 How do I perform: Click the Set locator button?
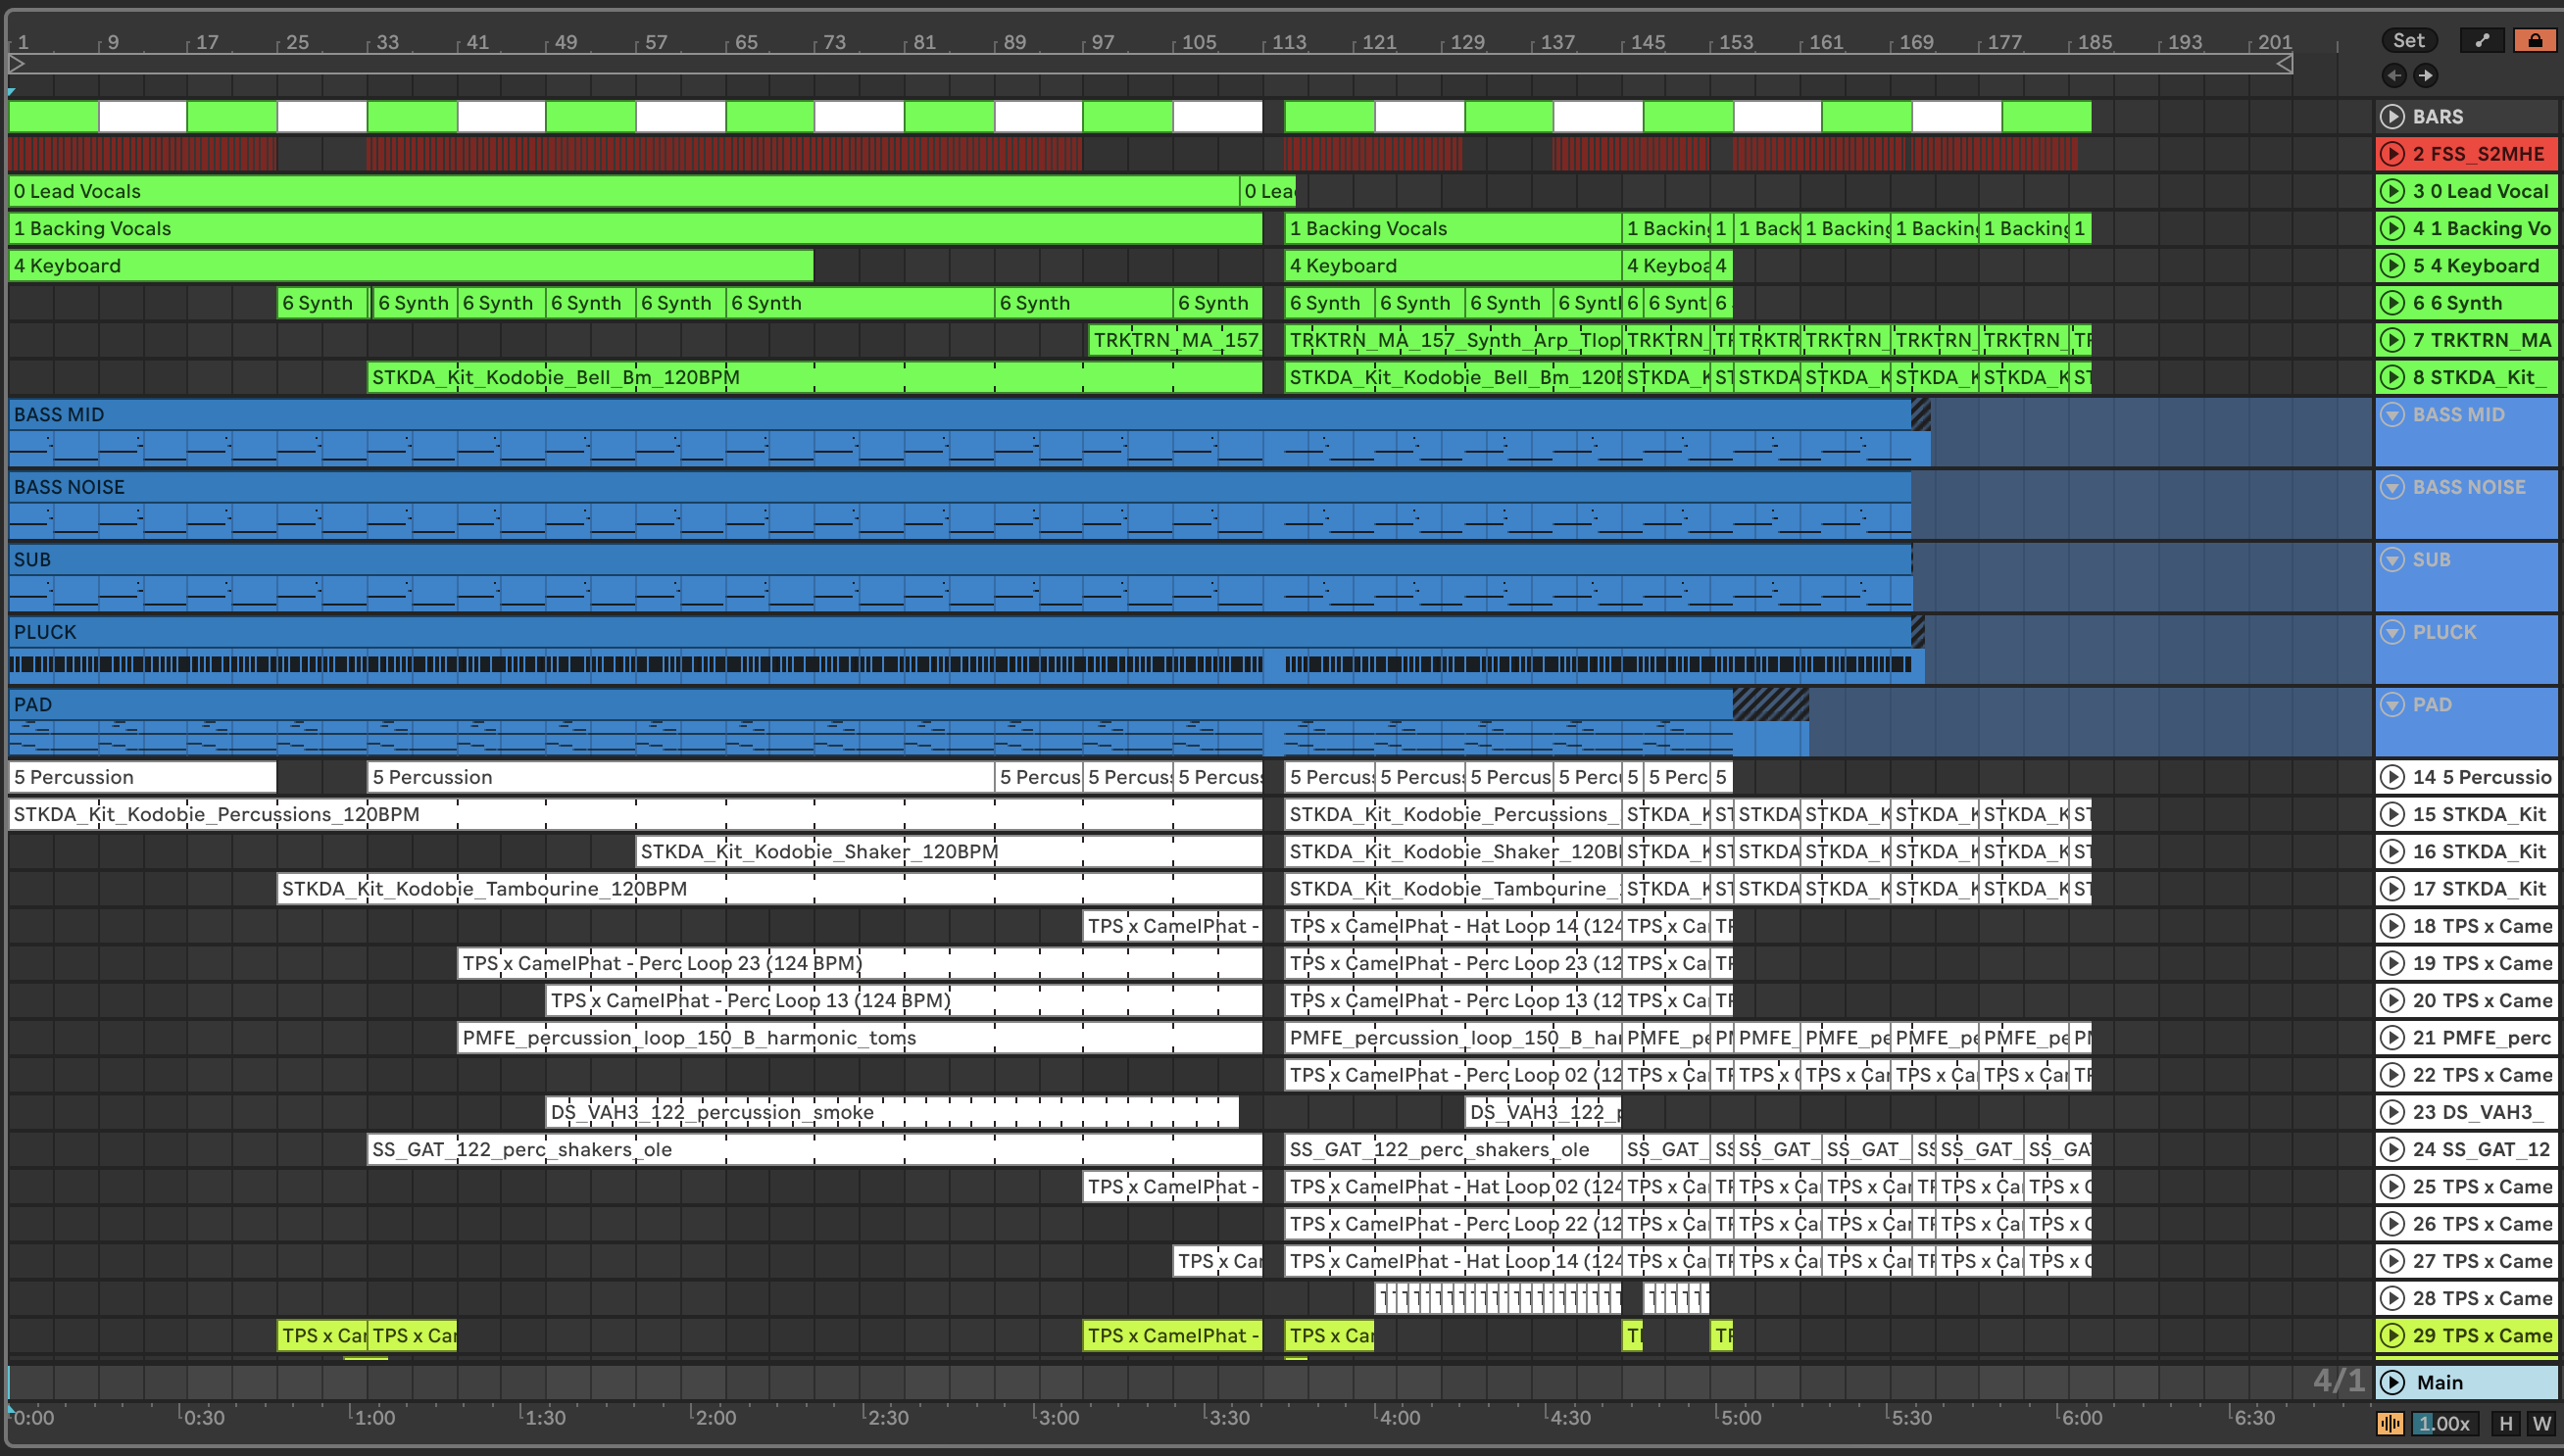[2408, 40]
